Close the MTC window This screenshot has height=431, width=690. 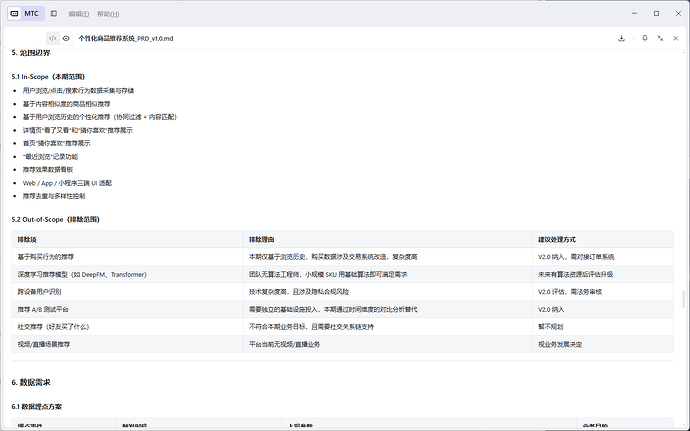(678, 14)
